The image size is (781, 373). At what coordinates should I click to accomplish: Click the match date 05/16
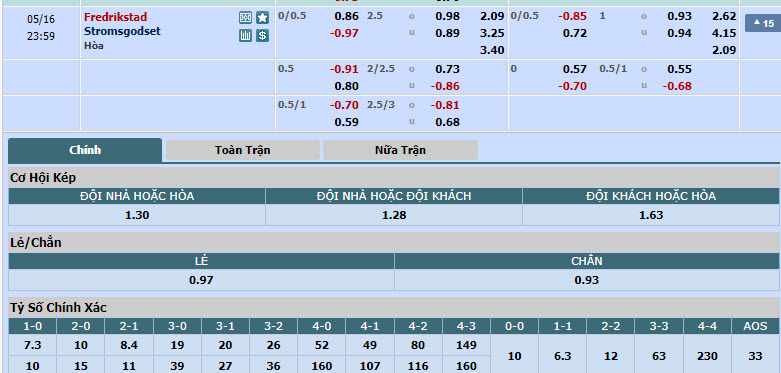41,19
